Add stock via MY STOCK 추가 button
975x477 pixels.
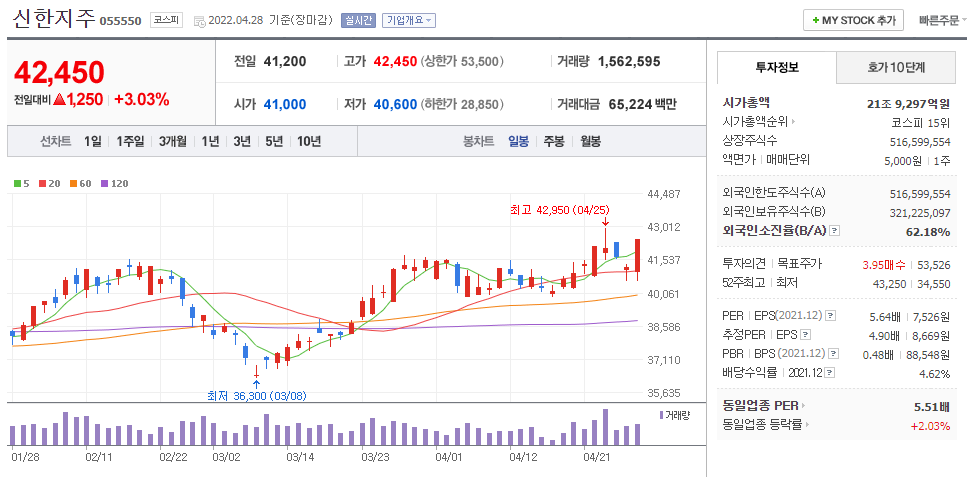point(853,21)
